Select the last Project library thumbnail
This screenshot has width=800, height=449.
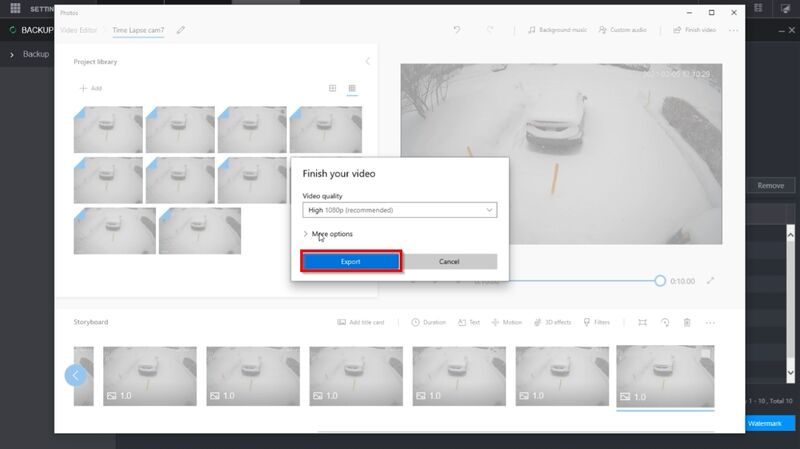[200, 231]
